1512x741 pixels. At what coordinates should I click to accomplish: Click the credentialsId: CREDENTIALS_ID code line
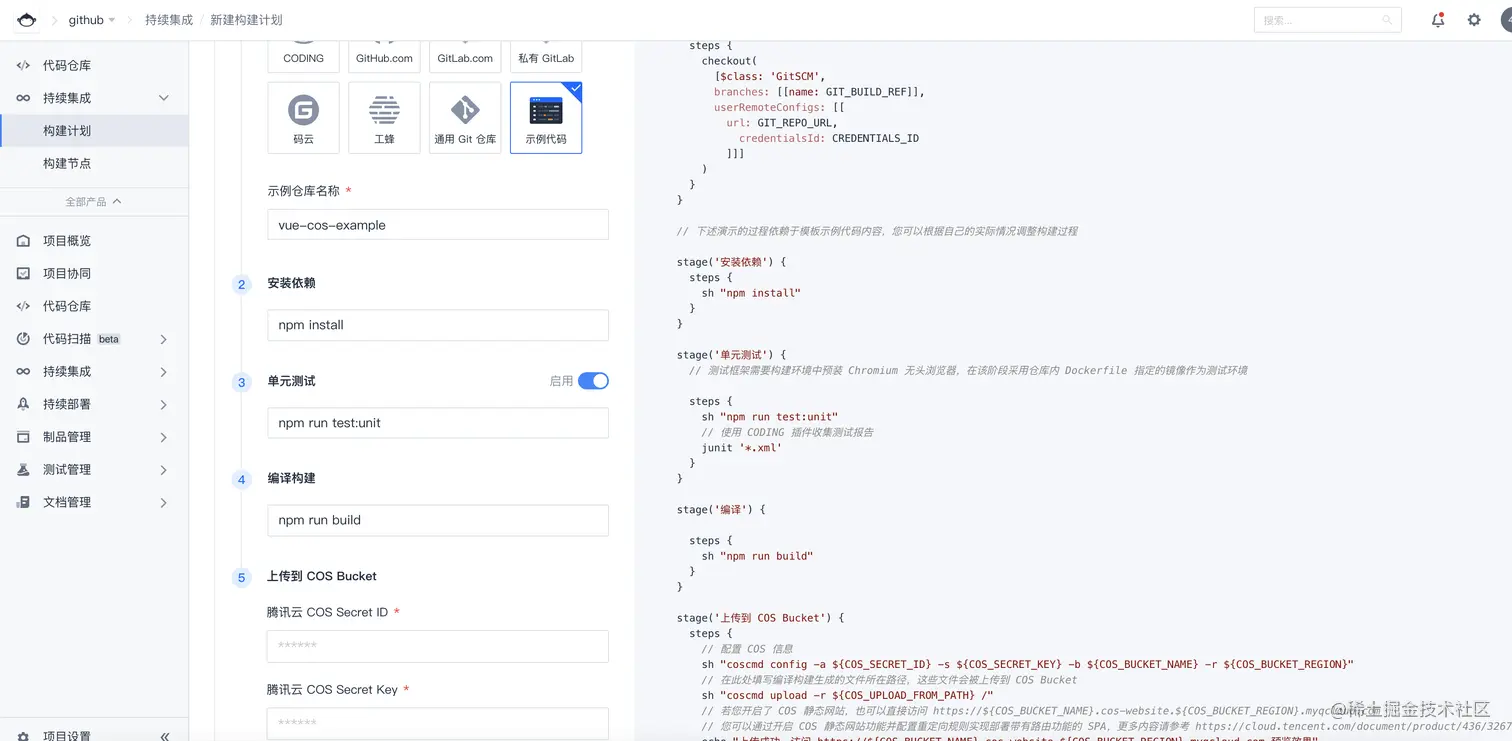coord(829,138)
